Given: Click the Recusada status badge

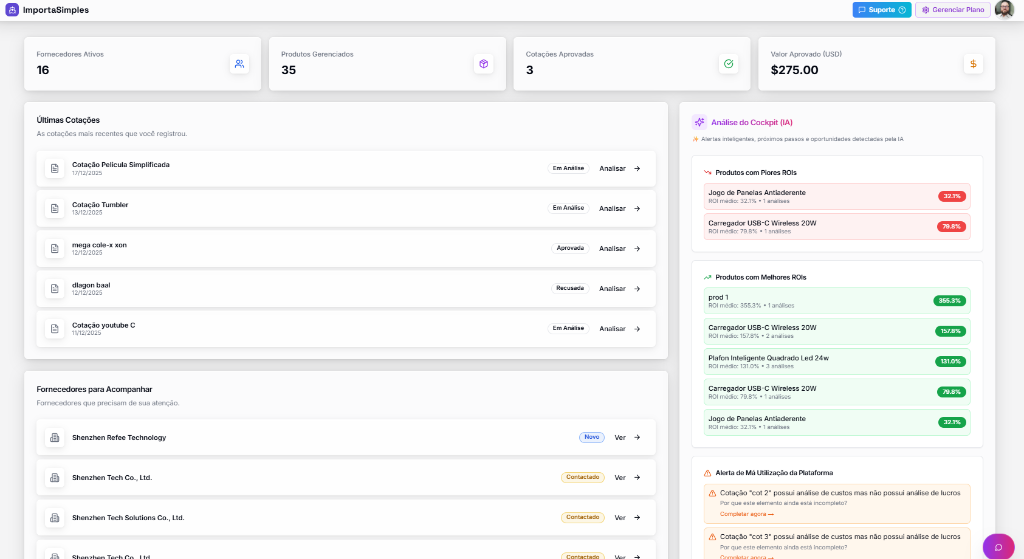Looking at the screenshot, I should [570, 288].
